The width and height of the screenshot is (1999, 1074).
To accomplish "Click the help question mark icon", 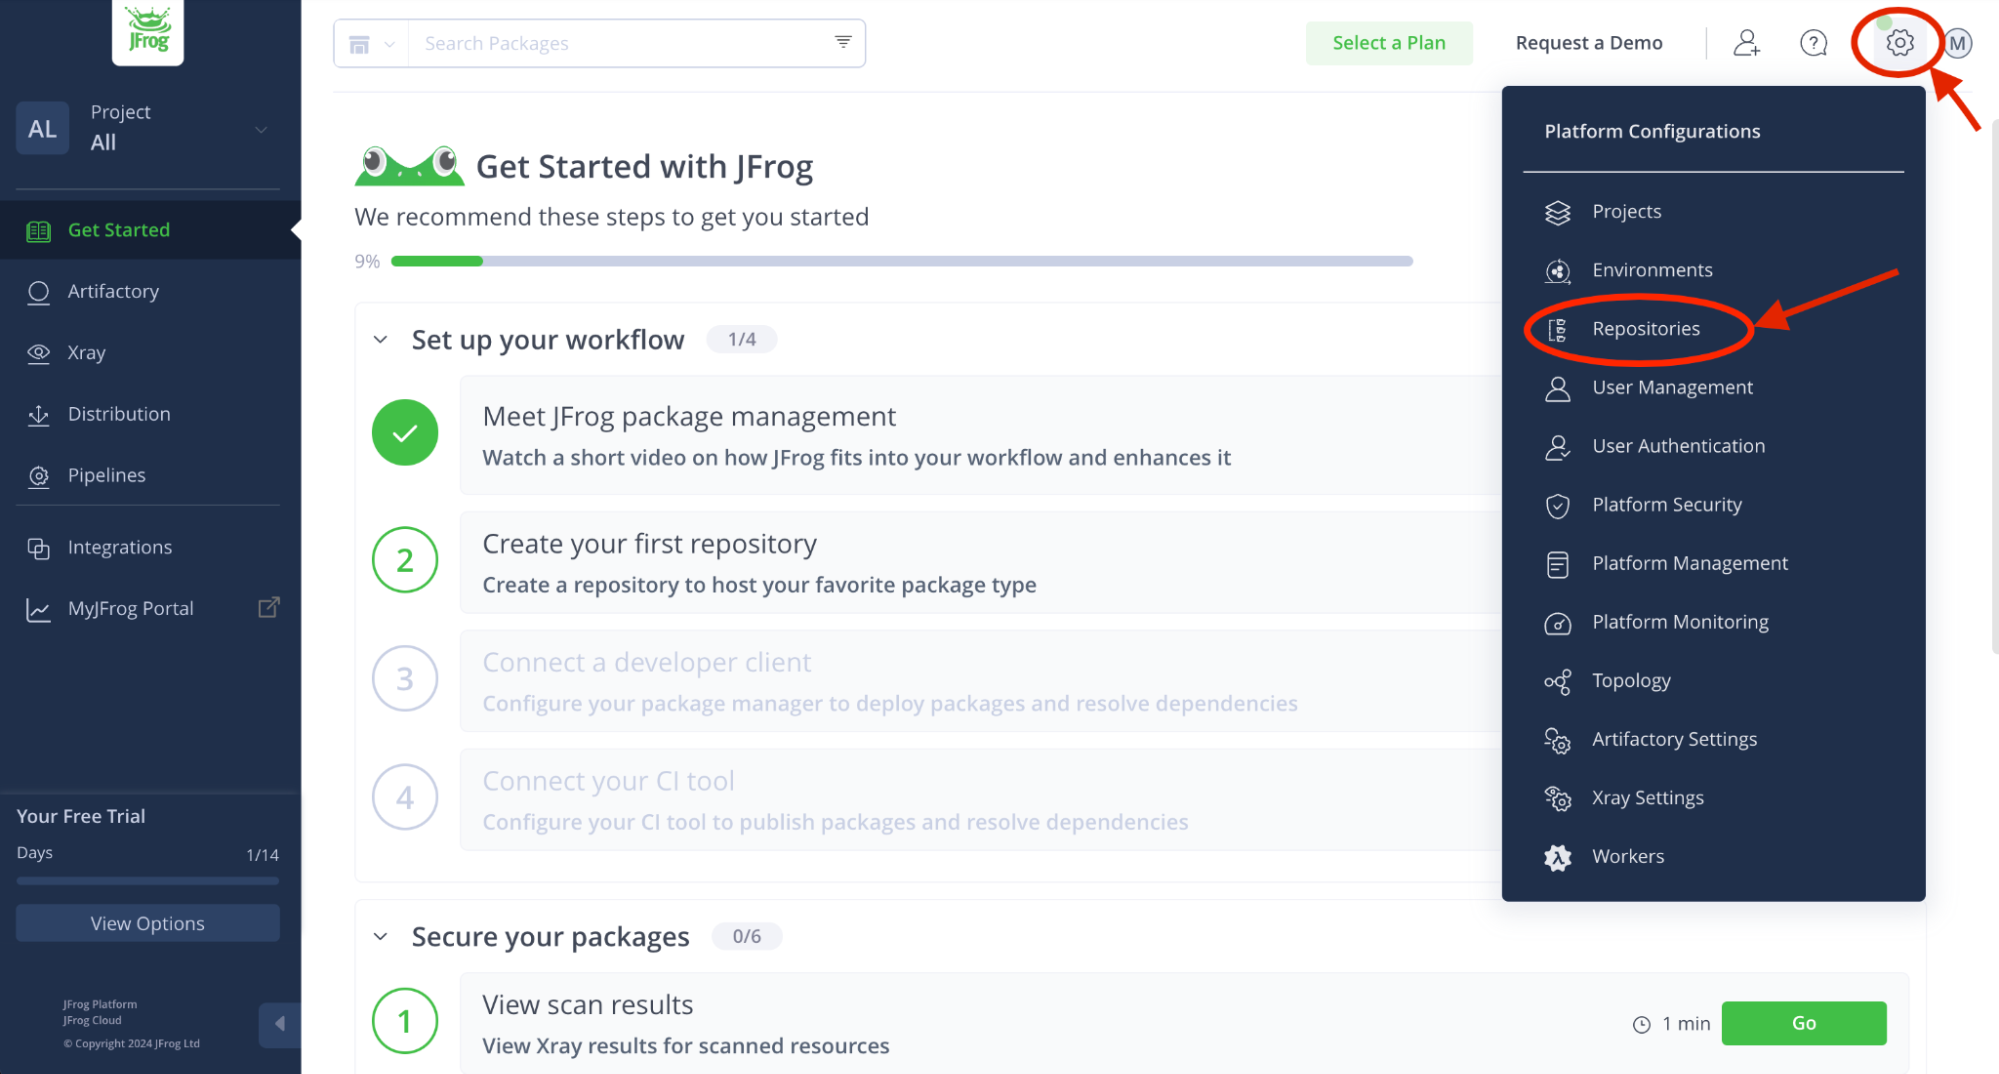I will (x=1813, y=42).
